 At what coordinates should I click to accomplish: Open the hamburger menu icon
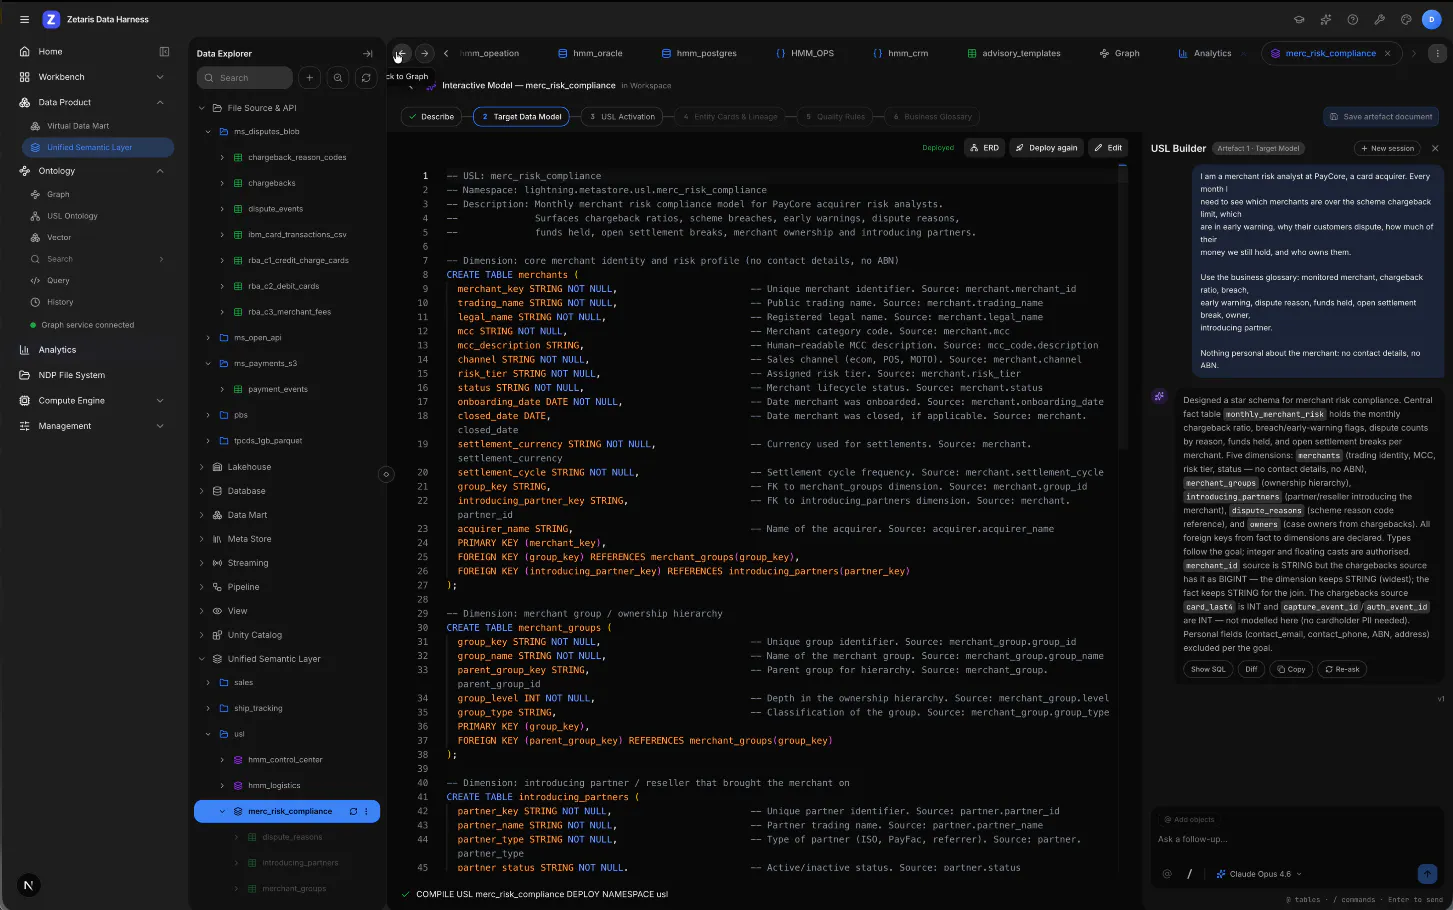coord(24,19)
